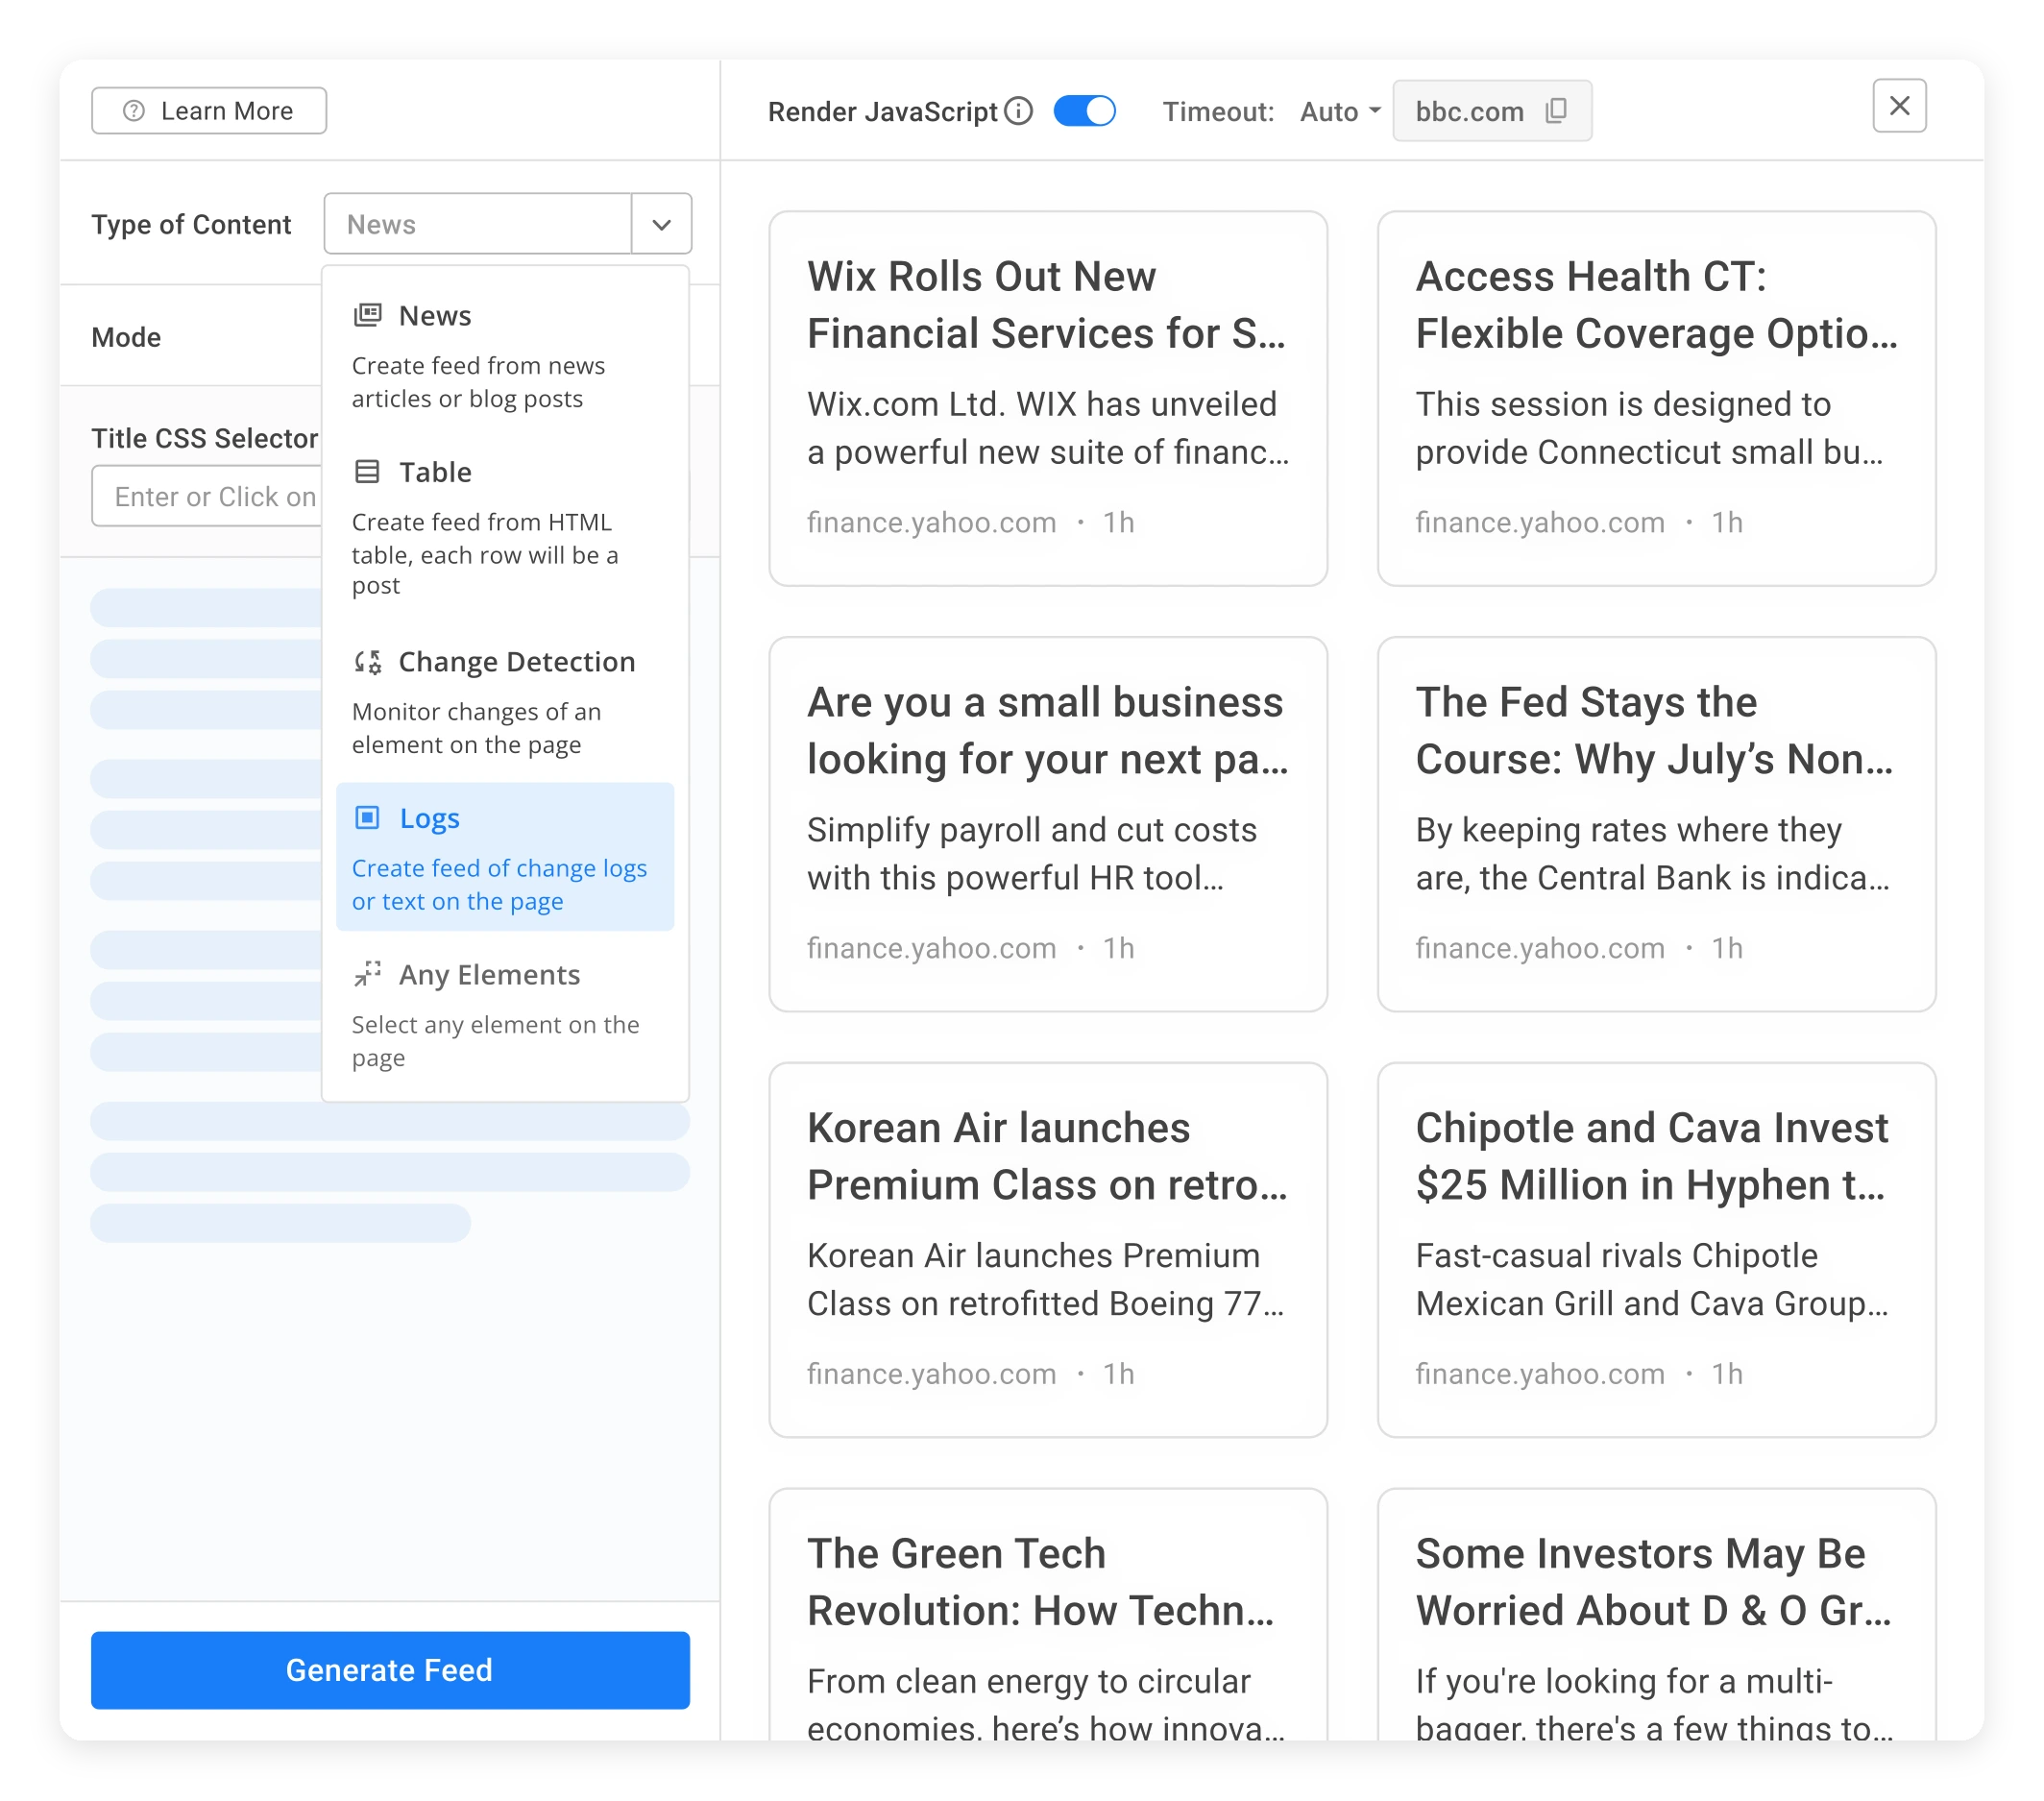The width and height of the screenshot is (2044, 1801).
Task: Close the feed builder dialog
Action: click(1898, 106)
